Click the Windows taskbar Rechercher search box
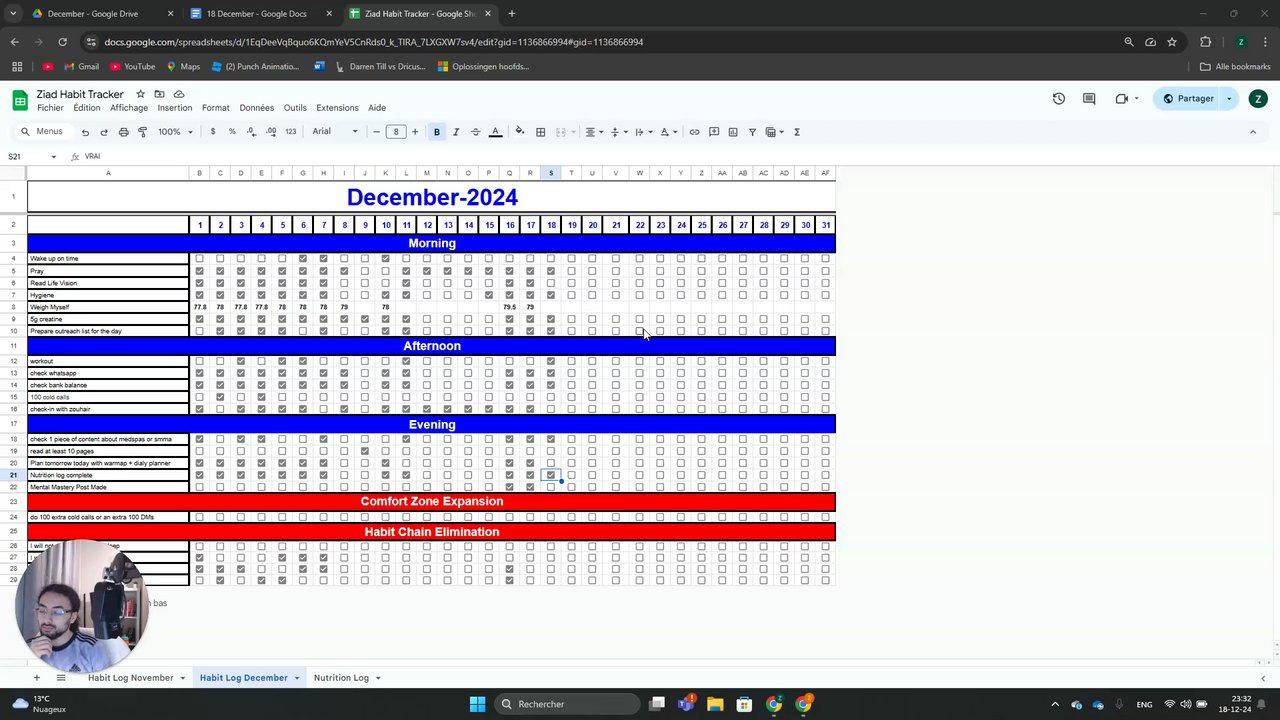Image resolution: width=1280 pixels, height=720 pixels. tap(568, 704)
